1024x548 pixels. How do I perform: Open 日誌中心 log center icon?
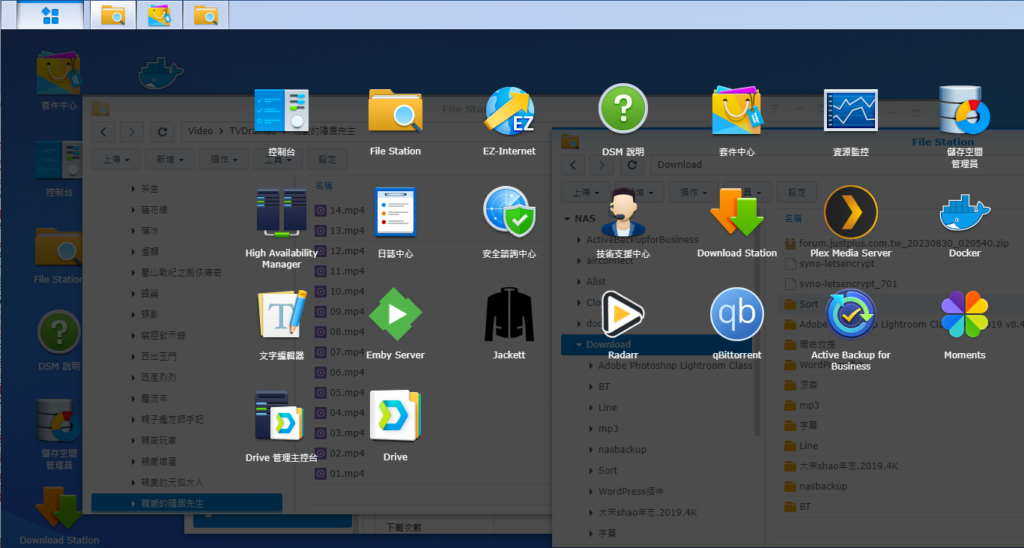pos(395,212)
